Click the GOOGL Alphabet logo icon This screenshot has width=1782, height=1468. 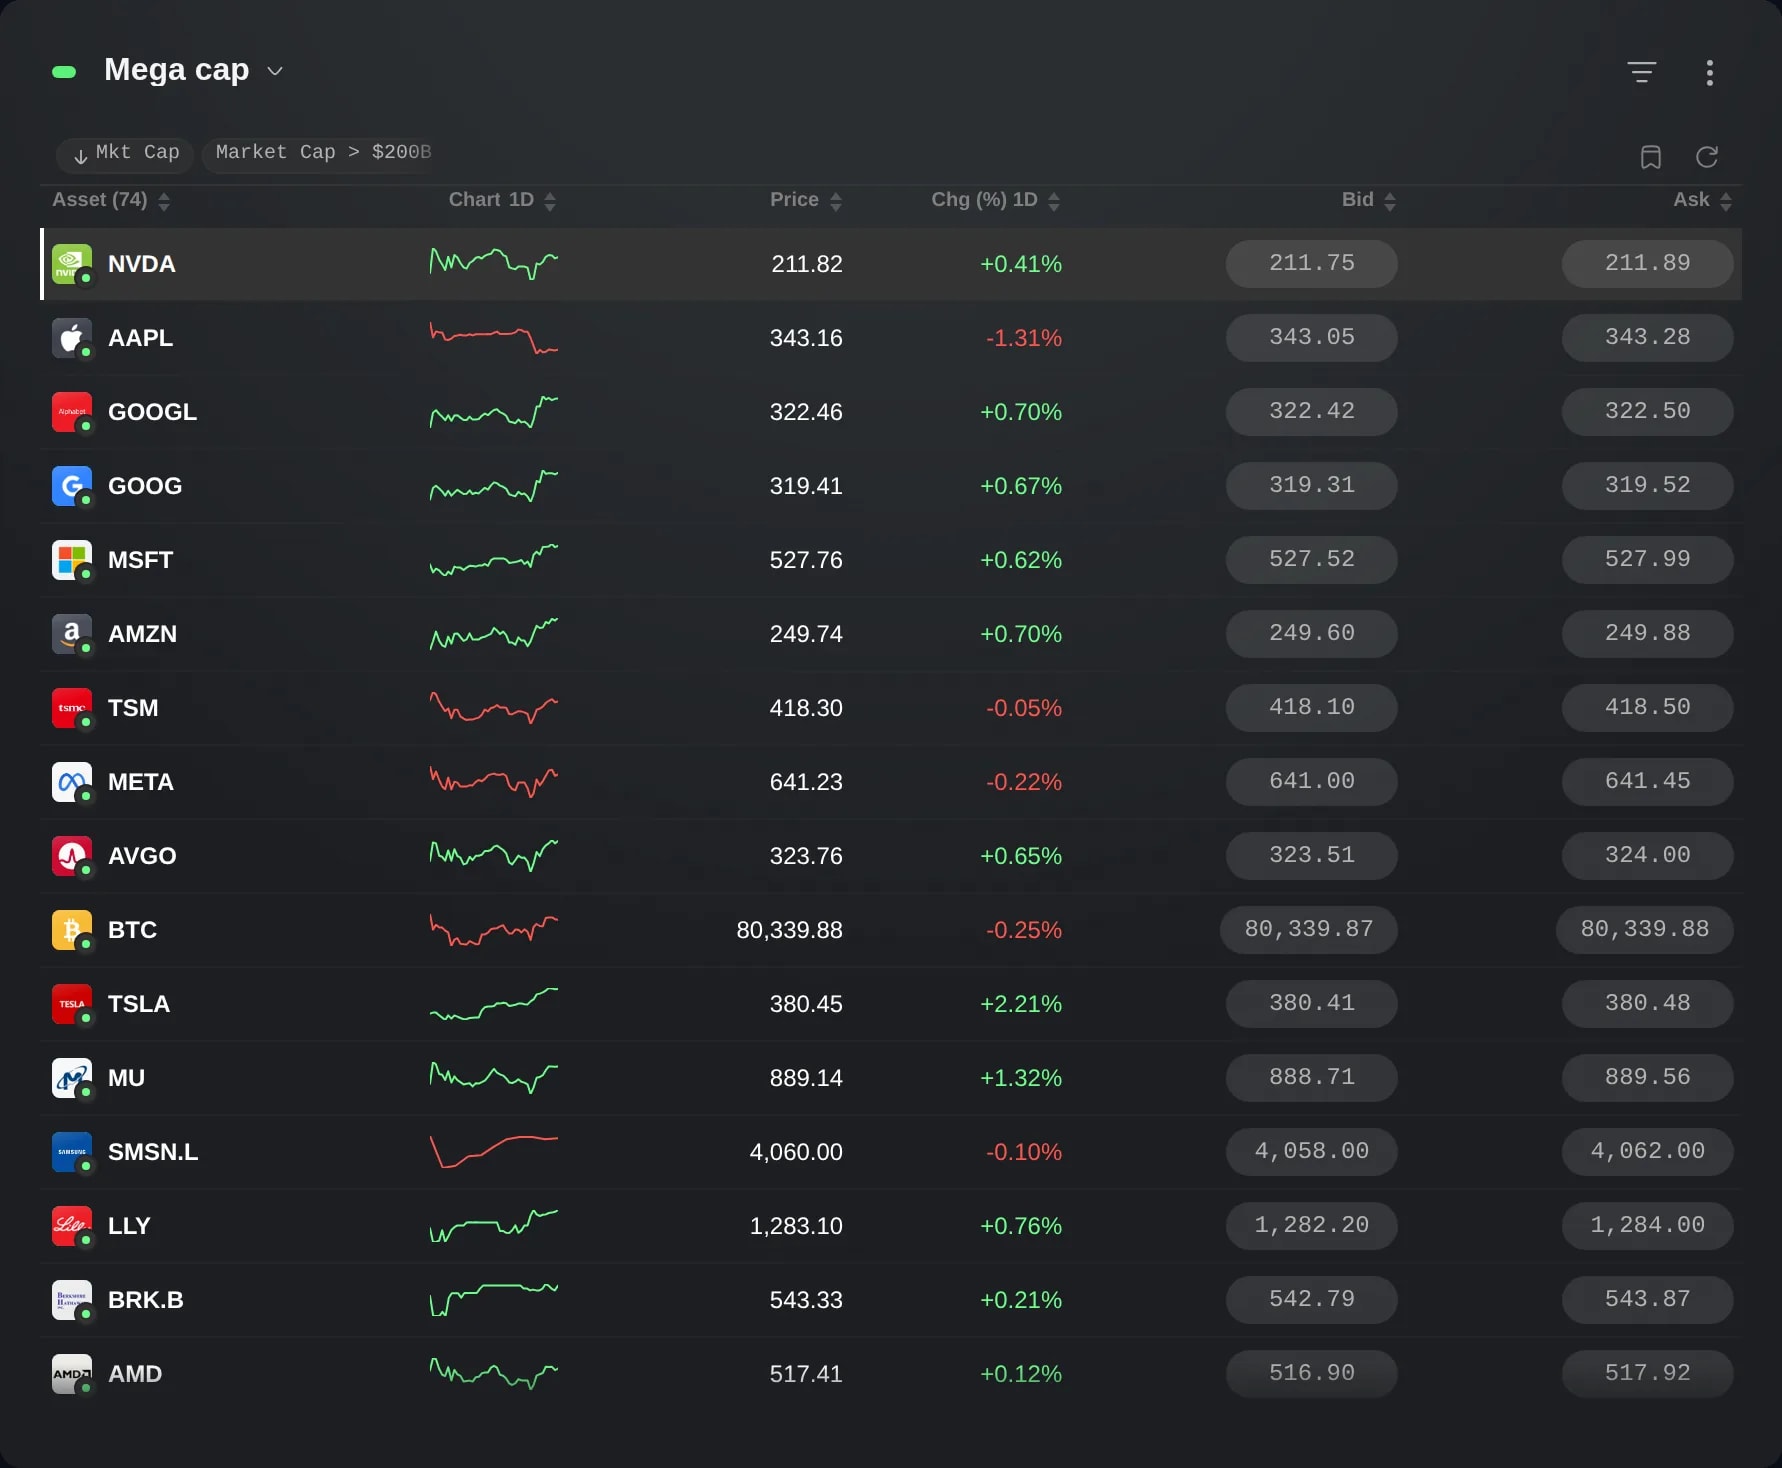pyautogui.click(x=72, y=412)
